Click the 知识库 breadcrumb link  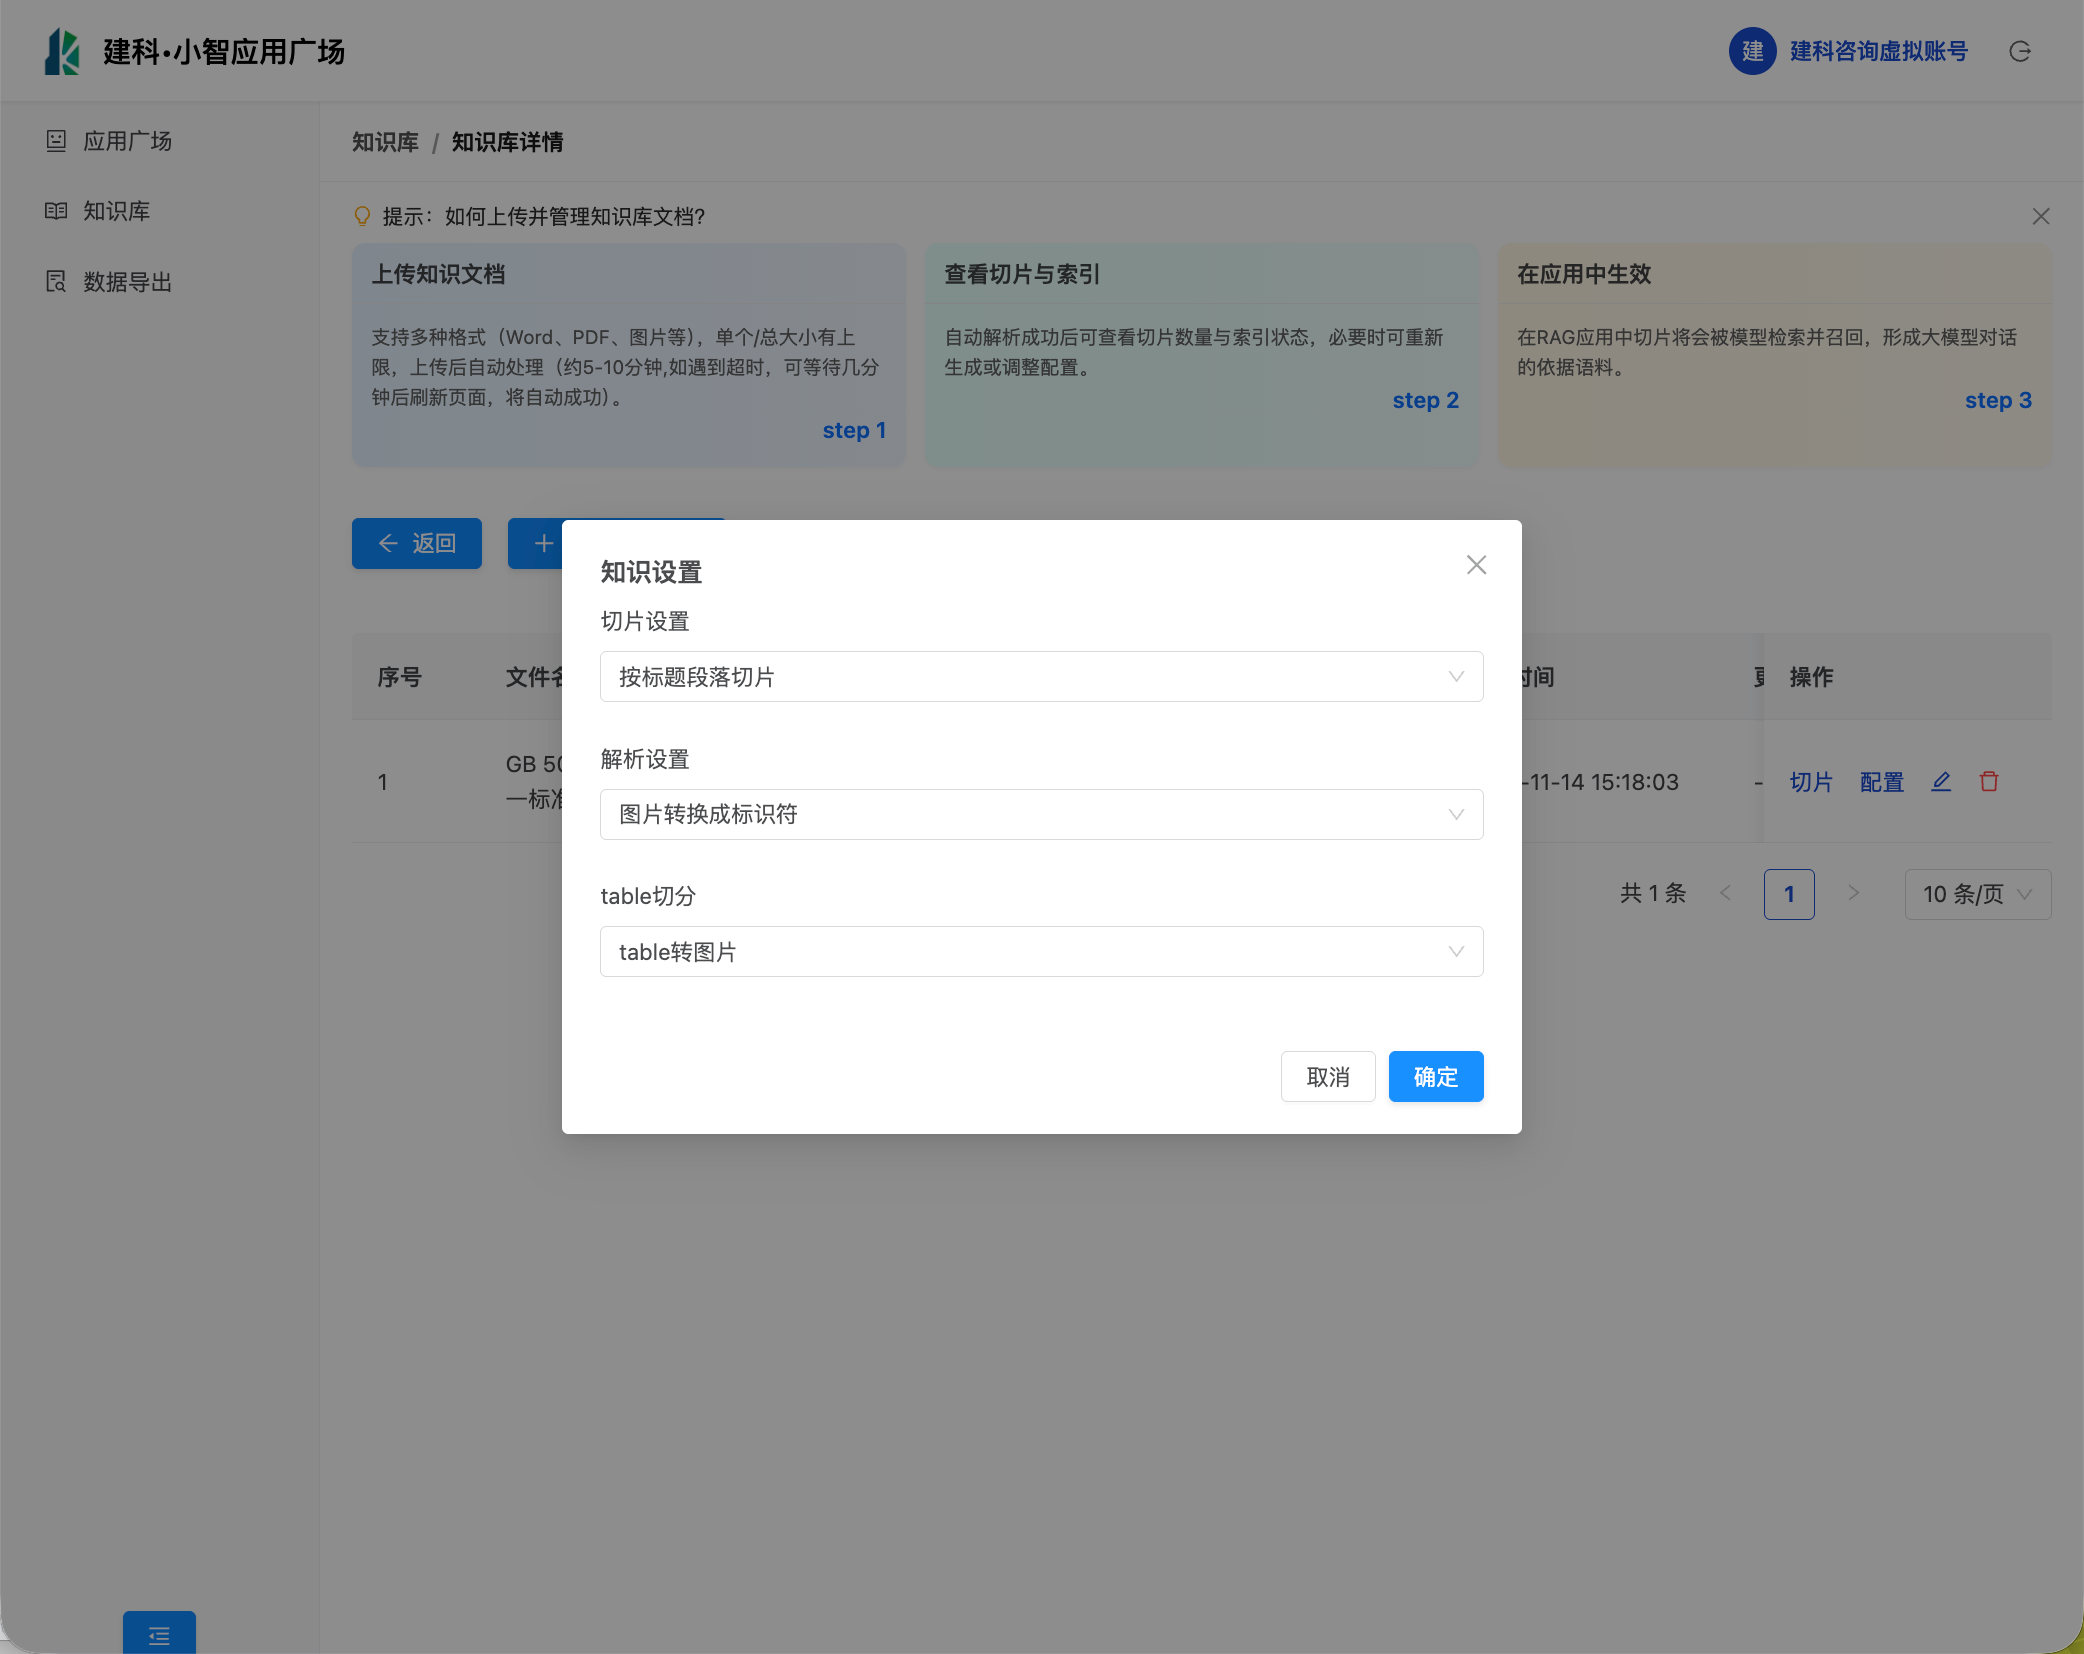[385, 142]
